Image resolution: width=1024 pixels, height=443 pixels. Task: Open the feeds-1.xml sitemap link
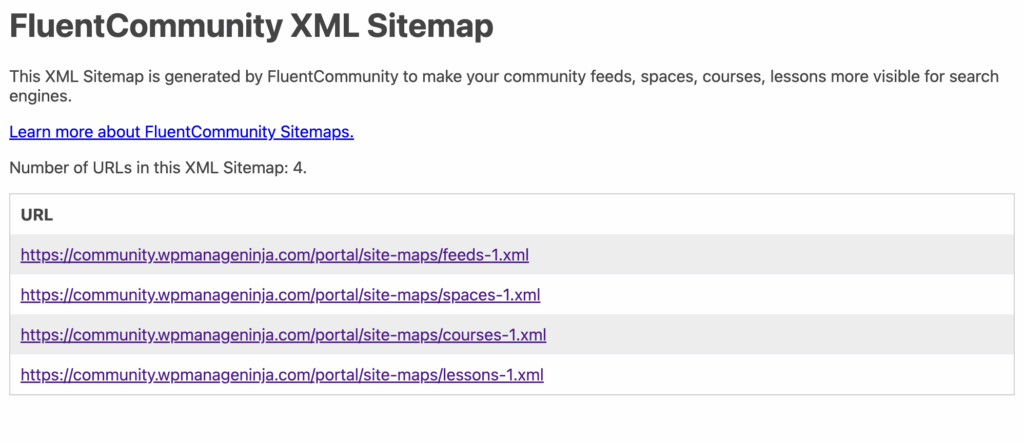click(x=274, y=255)
